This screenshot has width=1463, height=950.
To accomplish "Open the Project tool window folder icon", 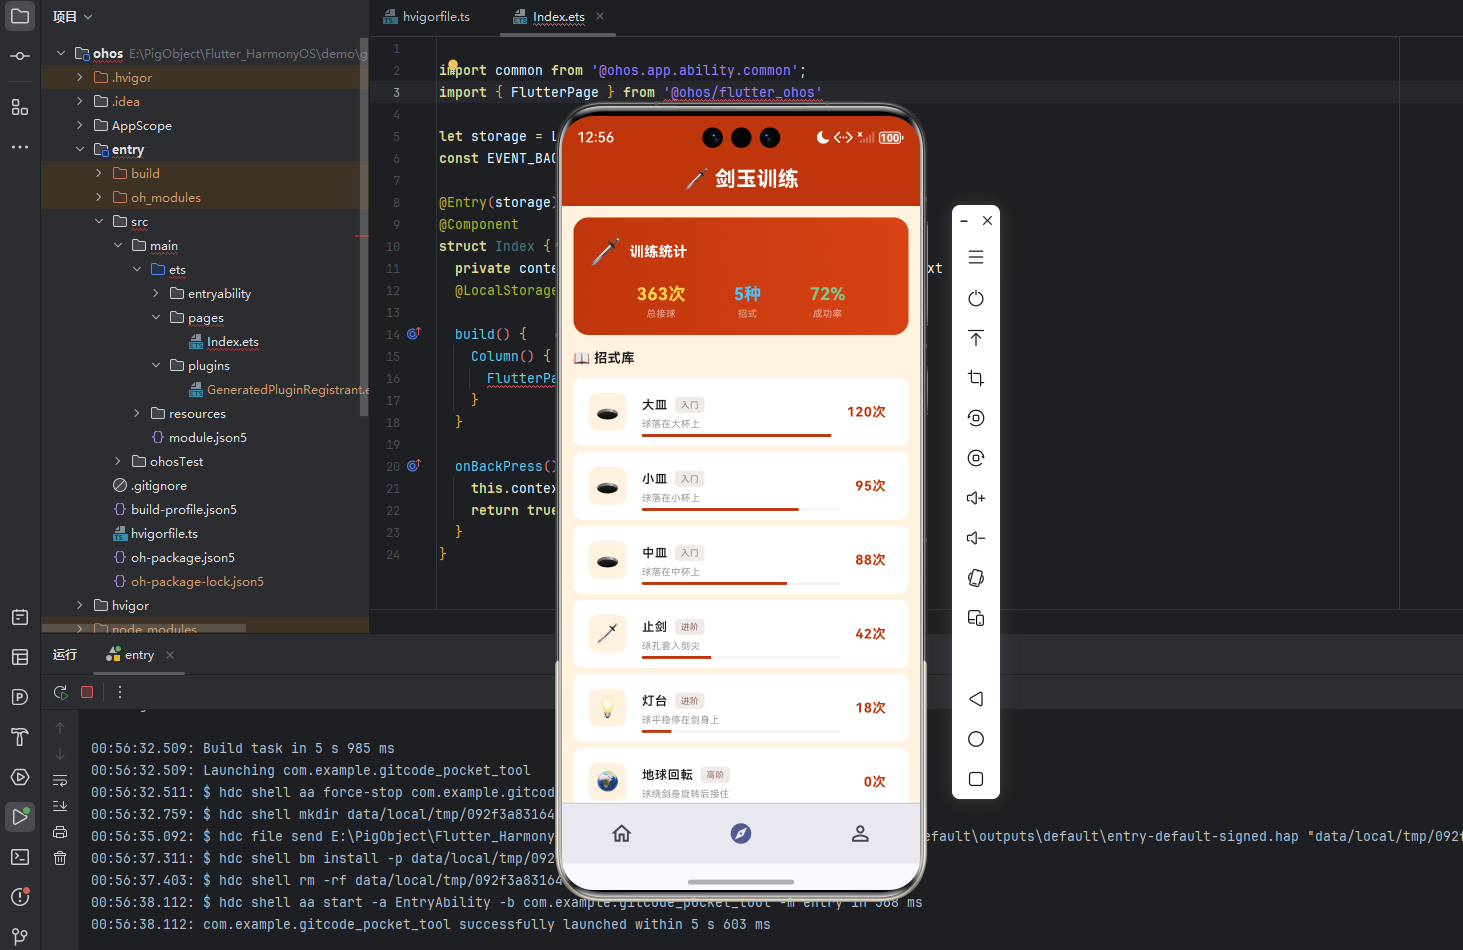I will tap(20, 16).
